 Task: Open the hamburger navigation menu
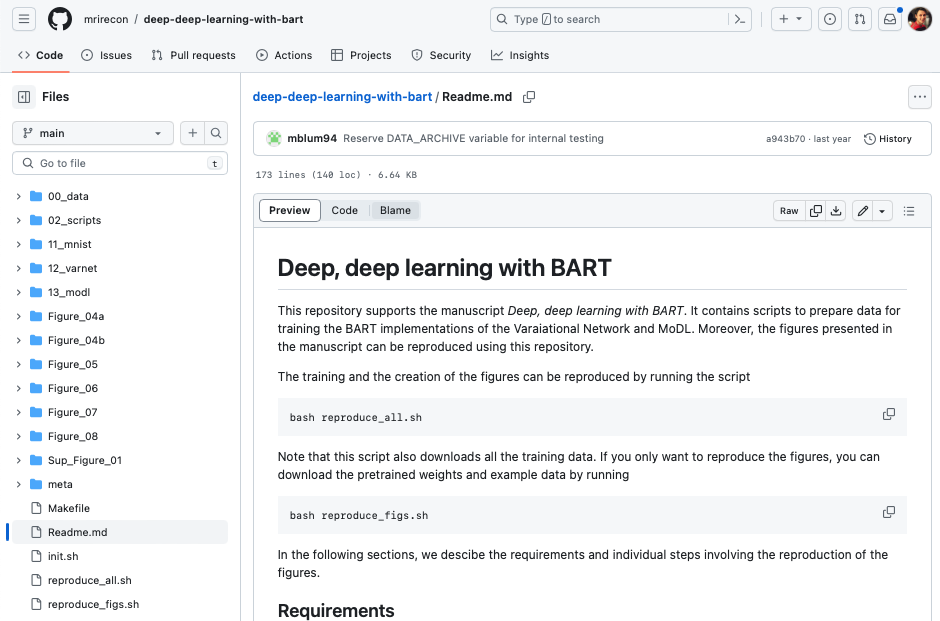[25, 19]
